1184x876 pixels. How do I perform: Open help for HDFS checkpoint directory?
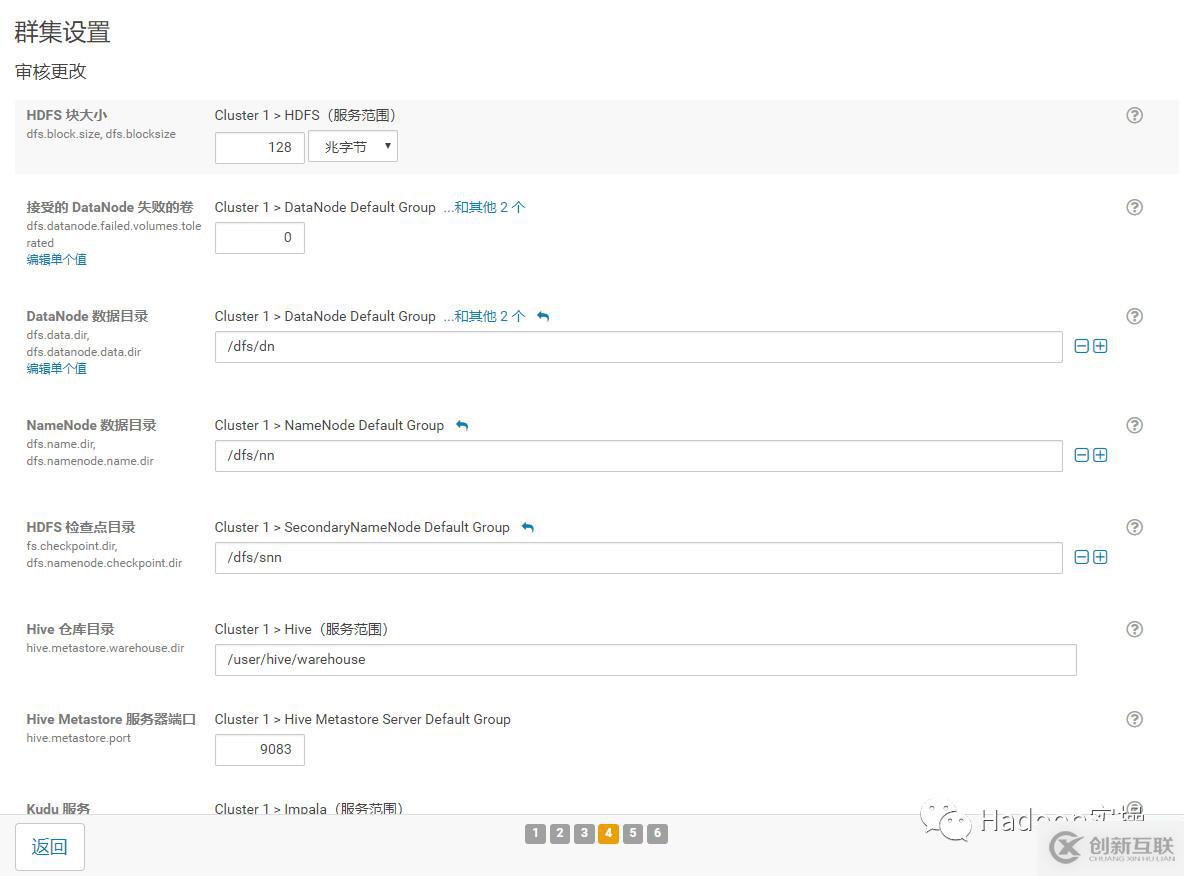[x=1134, y=527]
